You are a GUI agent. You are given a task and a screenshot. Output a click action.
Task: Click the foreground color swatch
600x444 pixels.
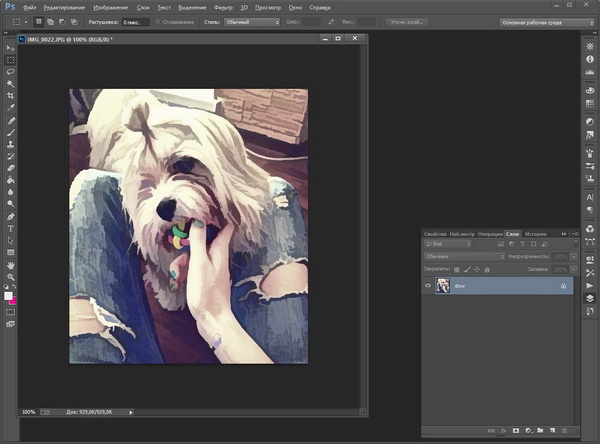click(x=9, y=296)
